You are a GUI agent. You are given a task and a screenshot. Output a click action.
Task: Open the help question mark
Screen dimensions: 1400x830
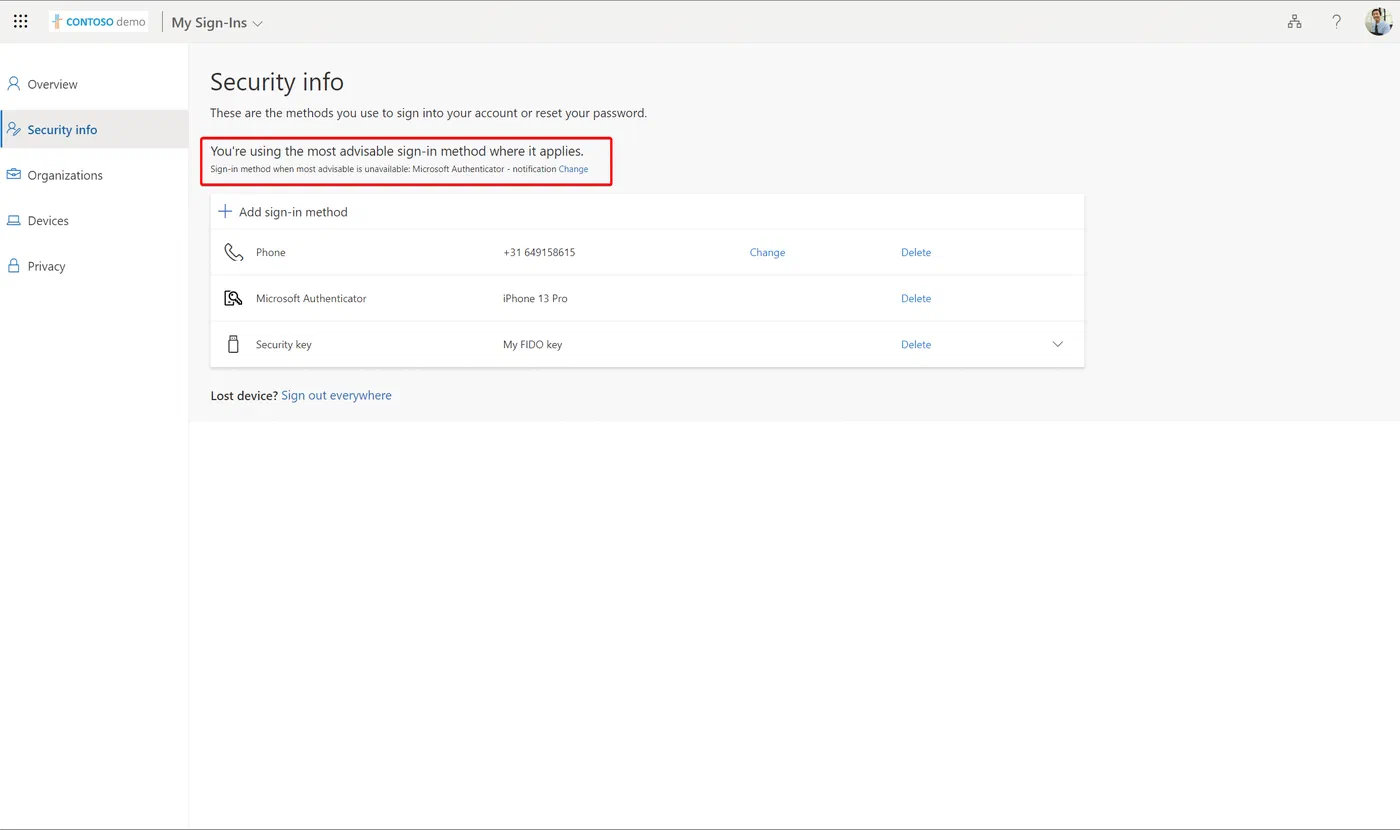pyautogui.click(x=1336, y=21)
